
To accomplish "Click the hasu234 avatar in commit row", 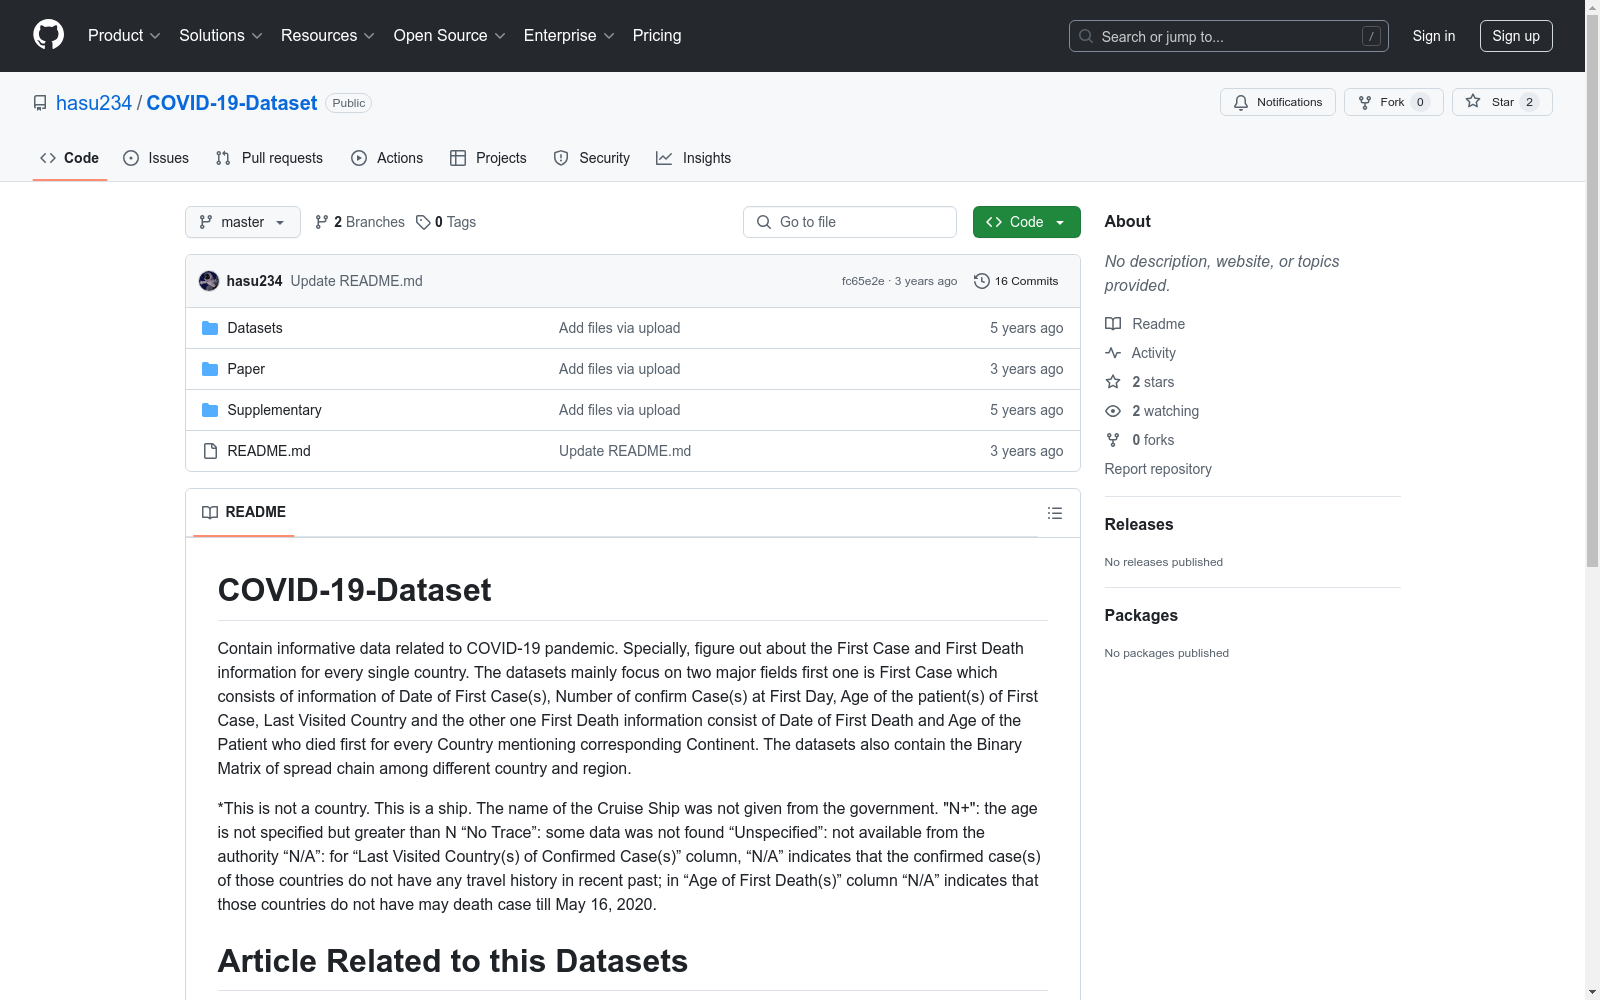I will pos(209,281).
